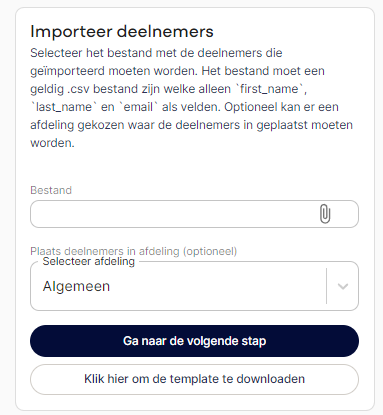
Task: Click the paperclip attachment icon
Action: tap(325, 214)
